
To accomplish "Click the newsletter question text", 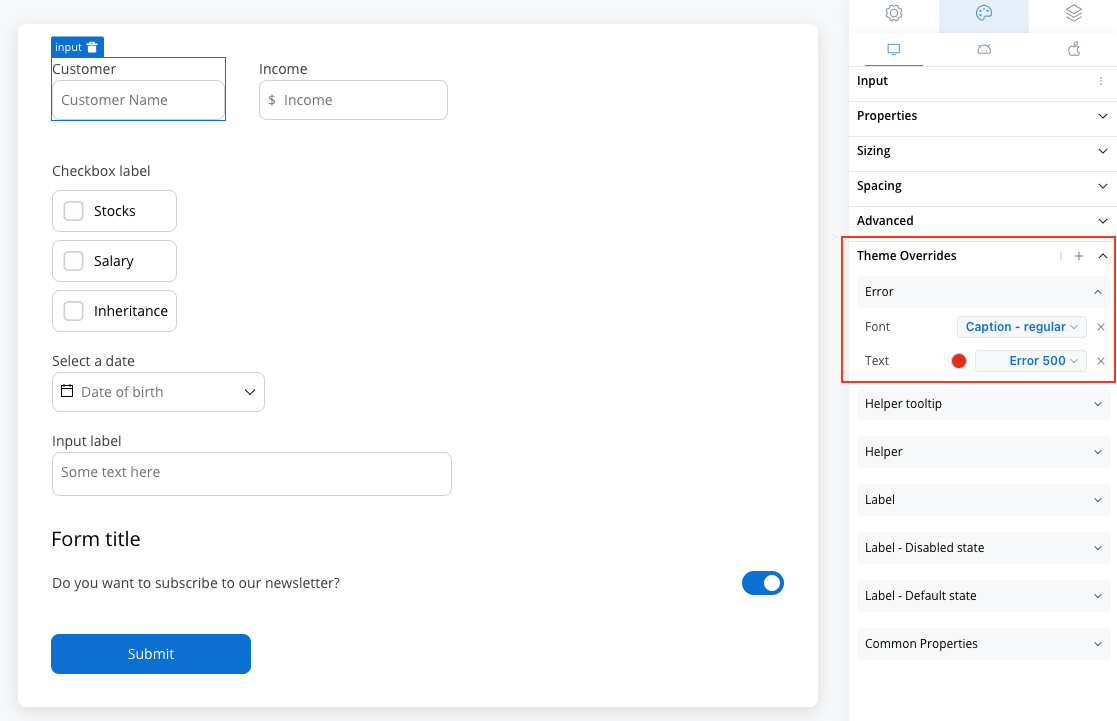I will pyautogui.click(x=196, y=583).
